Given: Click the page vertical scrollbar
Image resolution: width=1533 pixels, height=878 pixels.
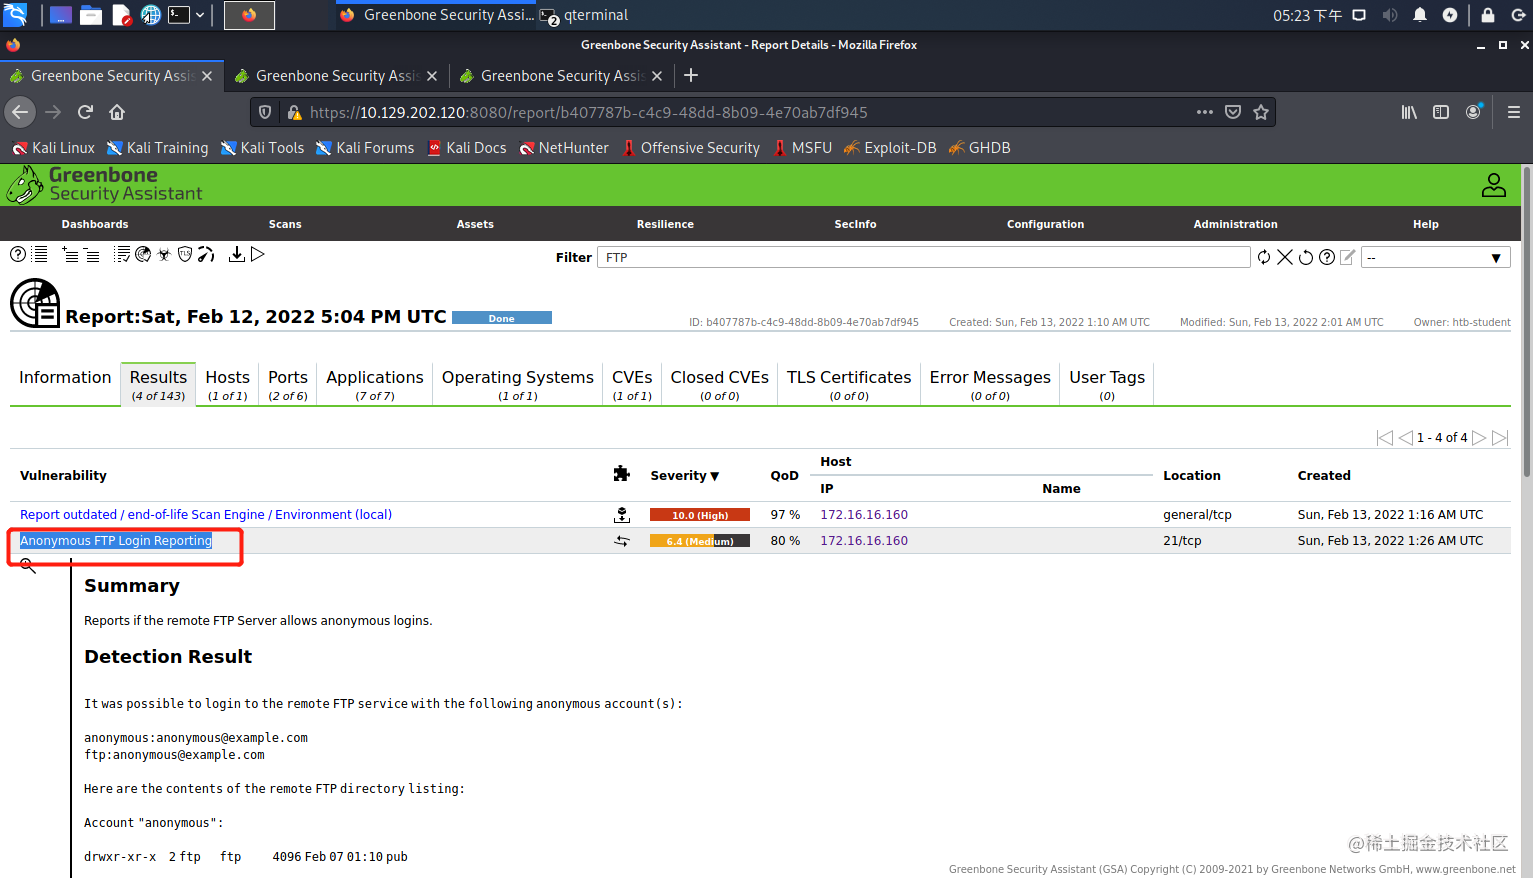Looking at the screenshot, I should pyautogui.click(x=1526, y=321).
